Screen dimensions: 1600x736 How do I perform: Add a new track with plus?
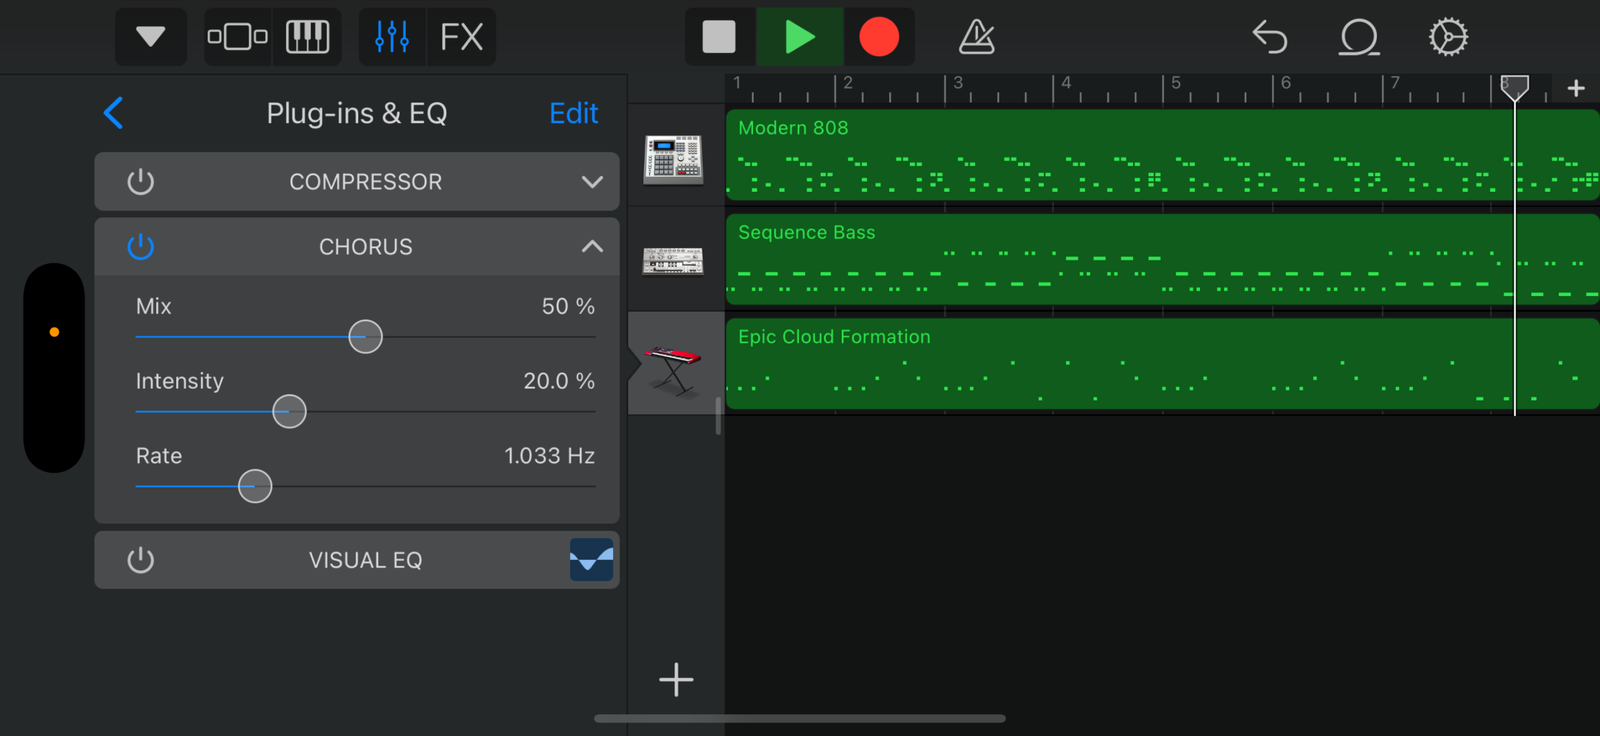(x=676, y=680)
